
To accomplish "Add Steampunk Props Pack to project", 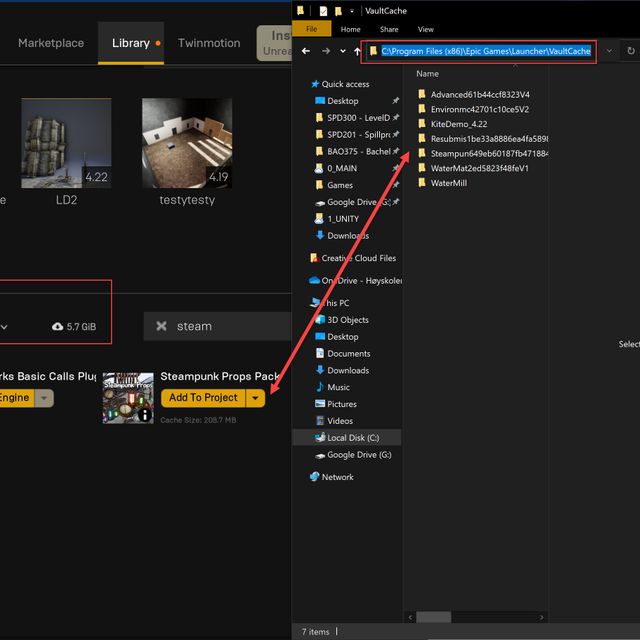I will click(203, 398).
